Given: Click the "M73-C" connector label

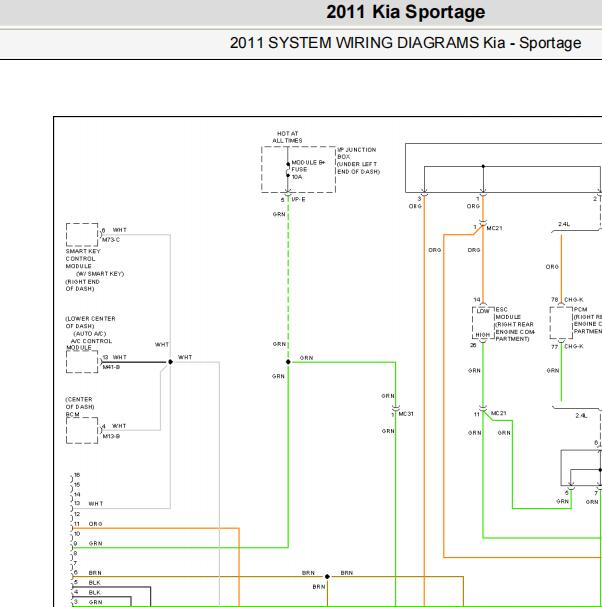Looking at the screenshot, I should click(x=111, y=240).
